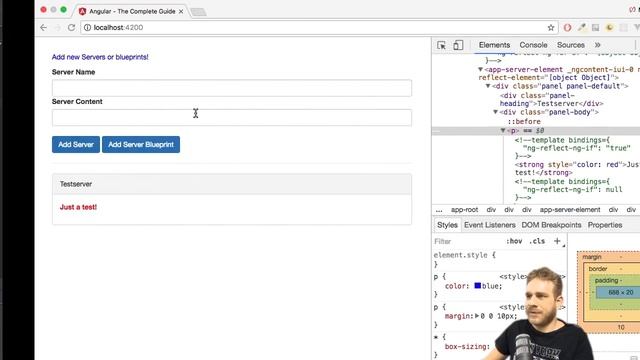The image size is (640, 360).
Task: Click the box-sizing property name
Action: (467, 346)
